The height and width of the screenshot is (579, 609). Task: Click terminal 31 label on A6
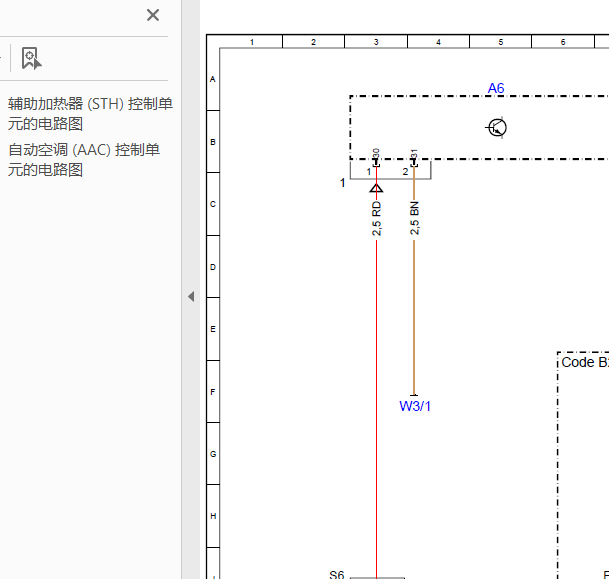click(414, 154)
